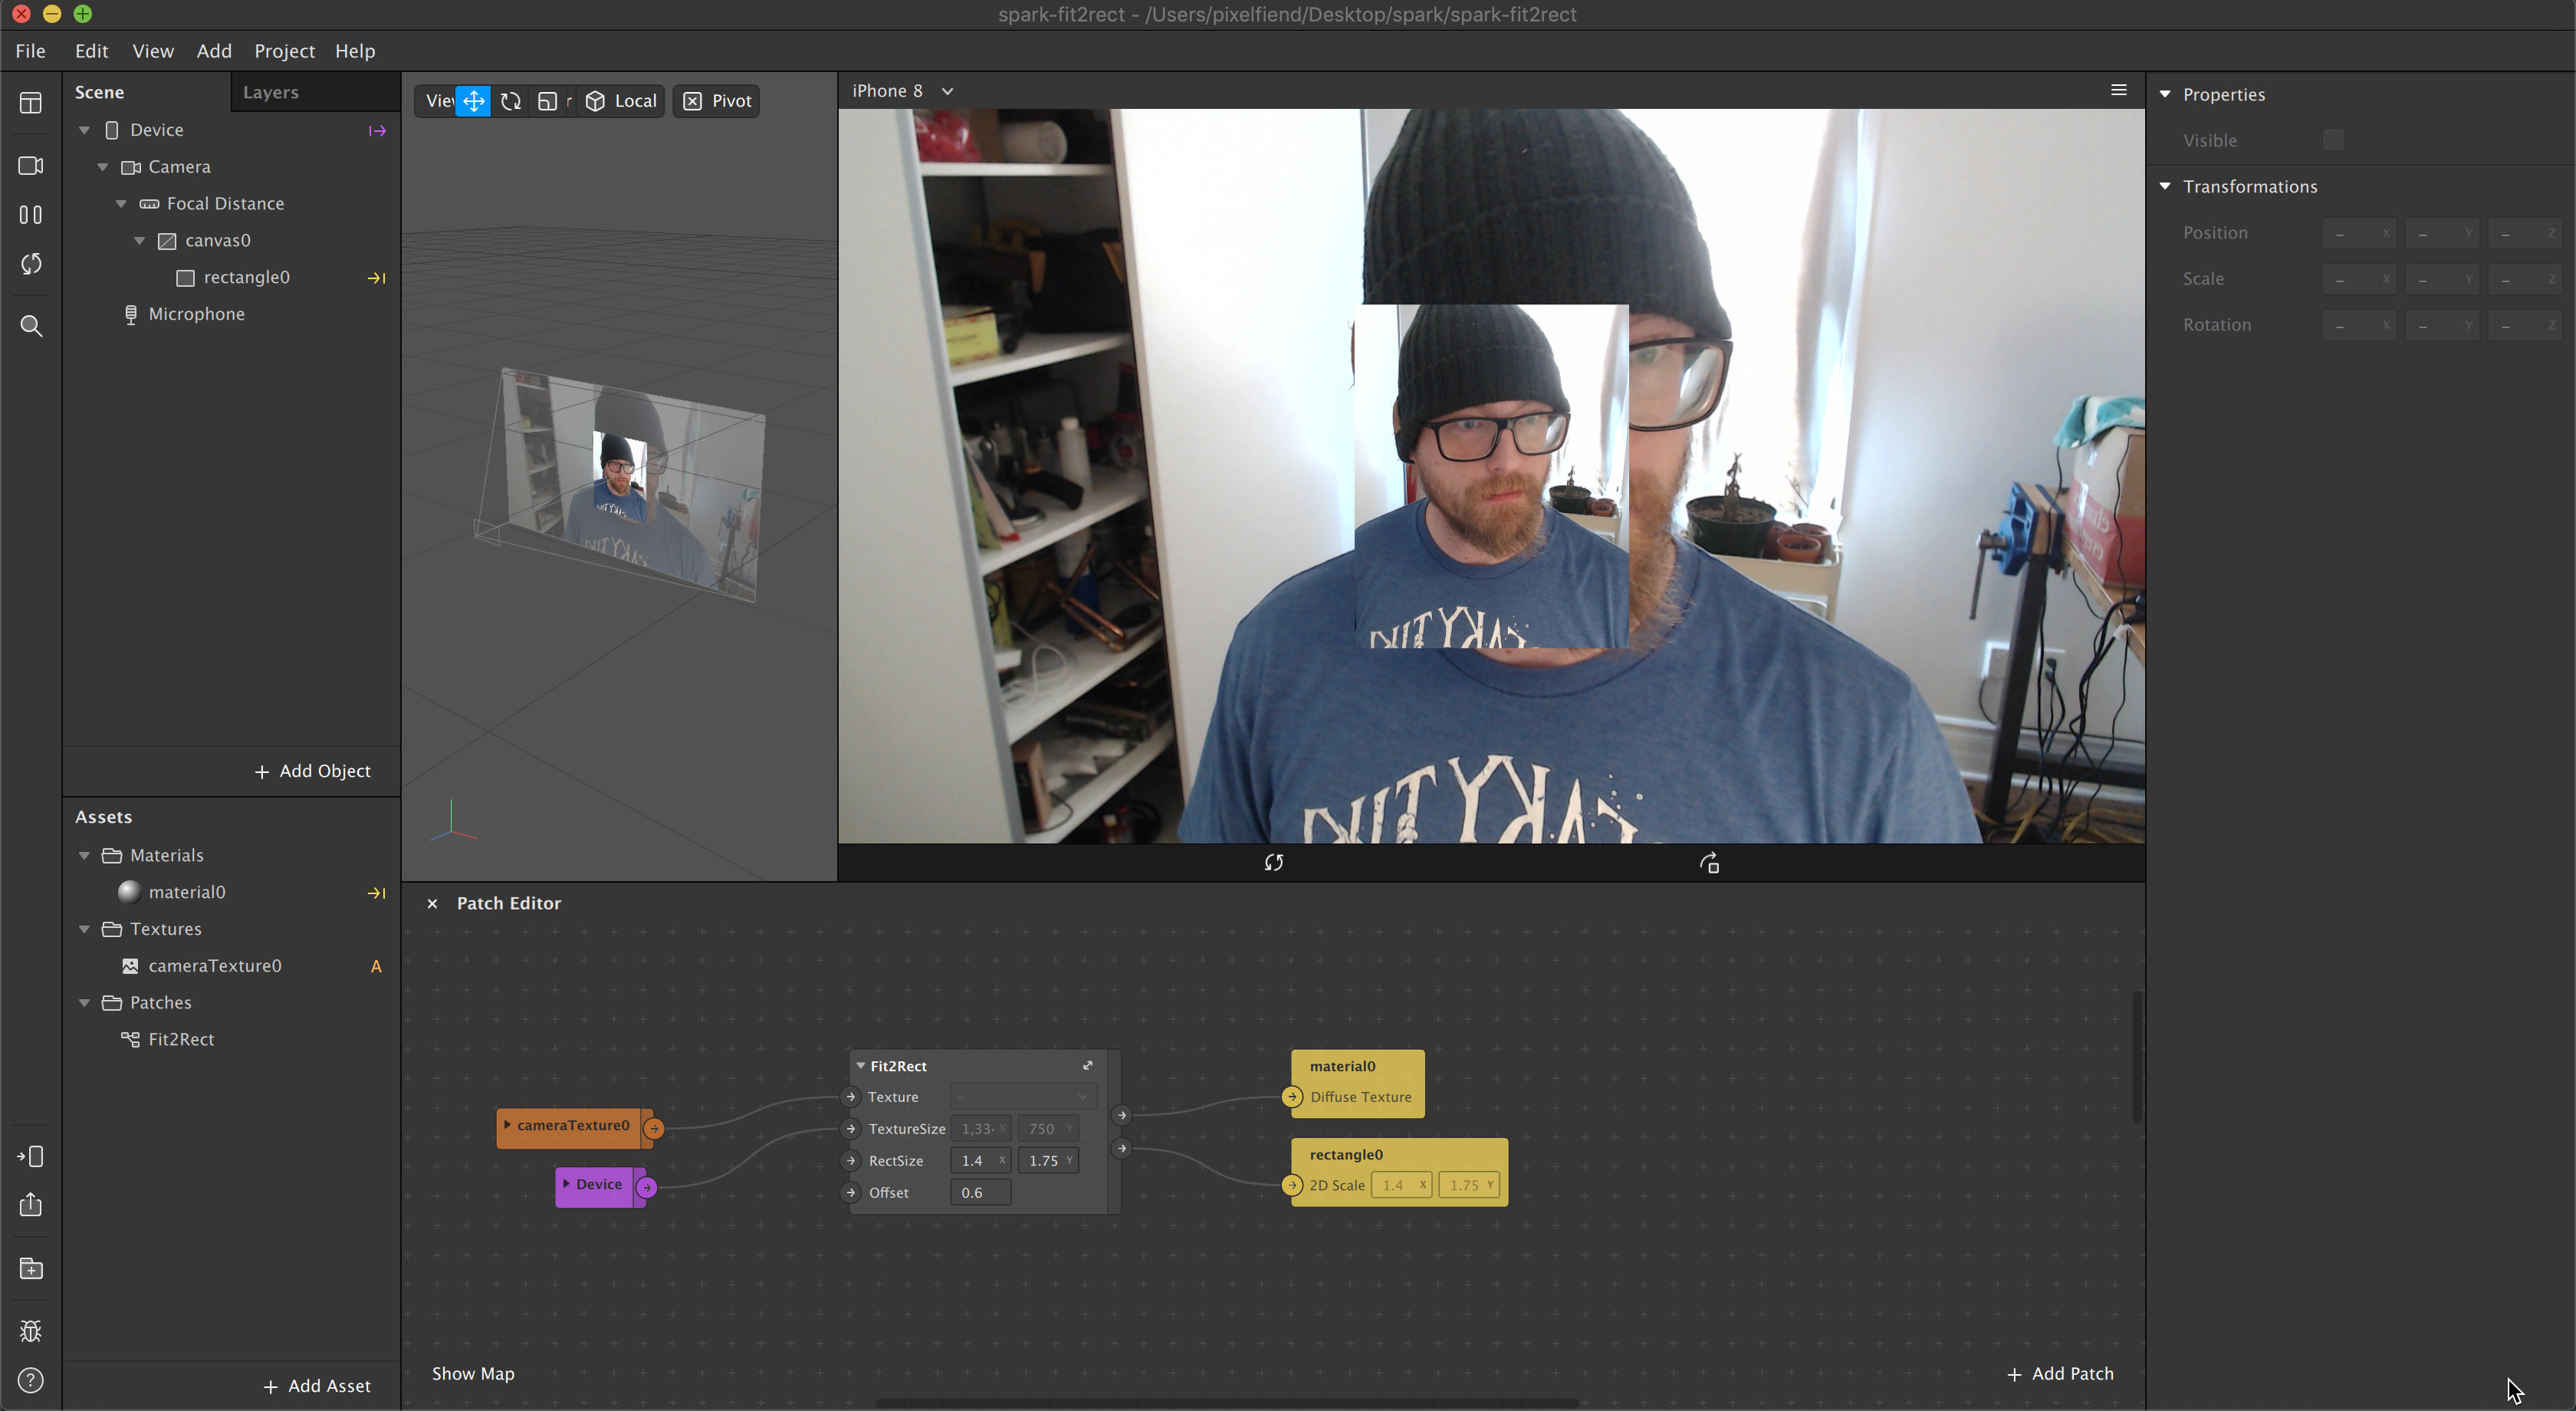Screen dimensions: 2576x1411
Task: Select the Scale tool in the viewport toolbar
Action: pyautogui.click(x=548, y=100)
